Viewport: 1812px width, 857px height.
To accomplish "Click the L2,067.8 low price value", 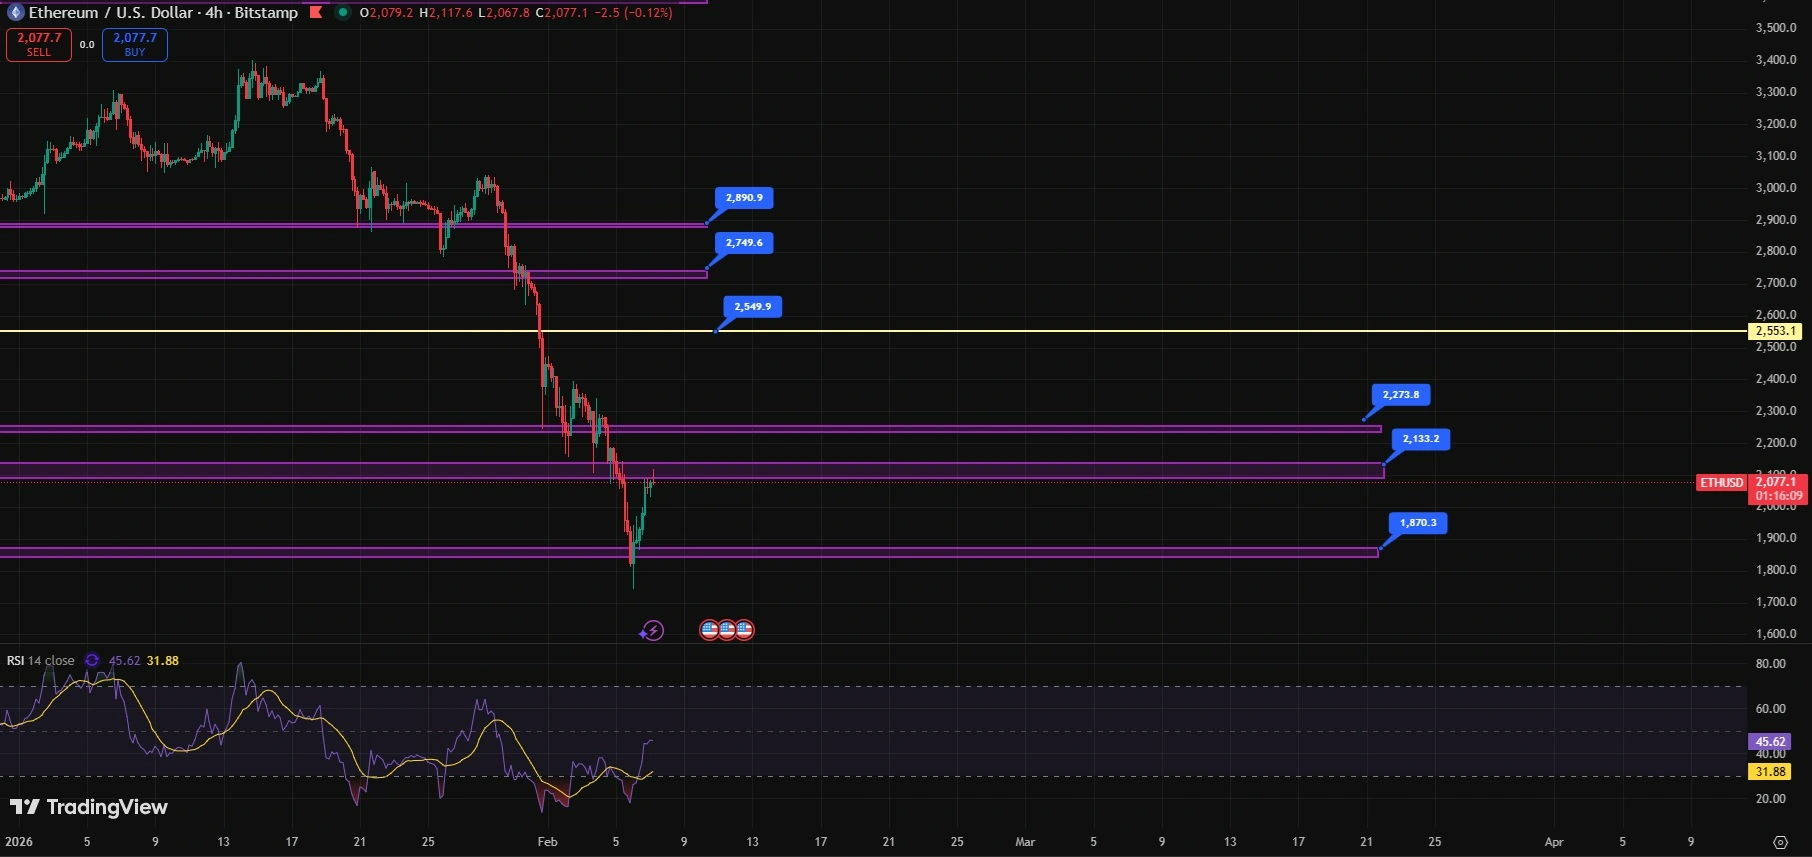I will 504,13.
